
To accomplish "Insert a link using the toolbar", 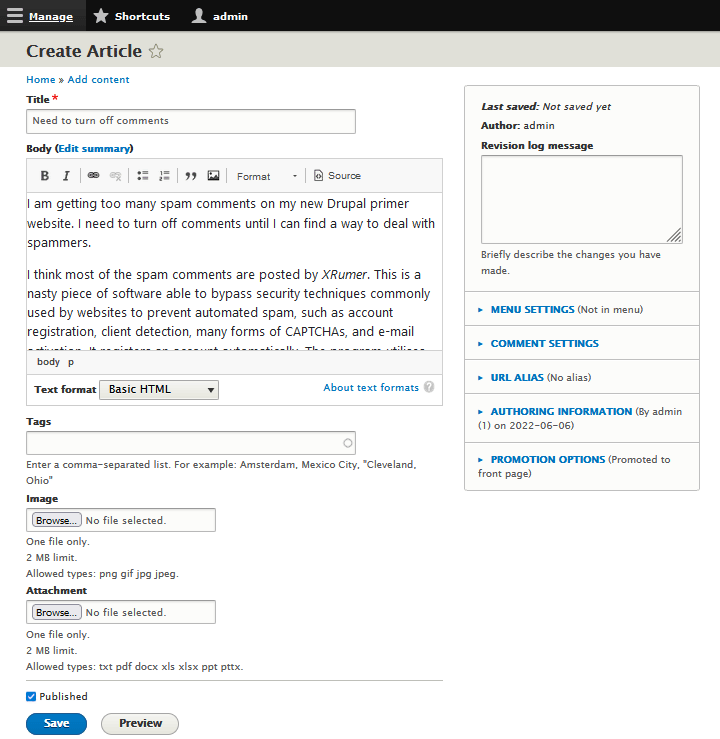I will pos(93,176).
